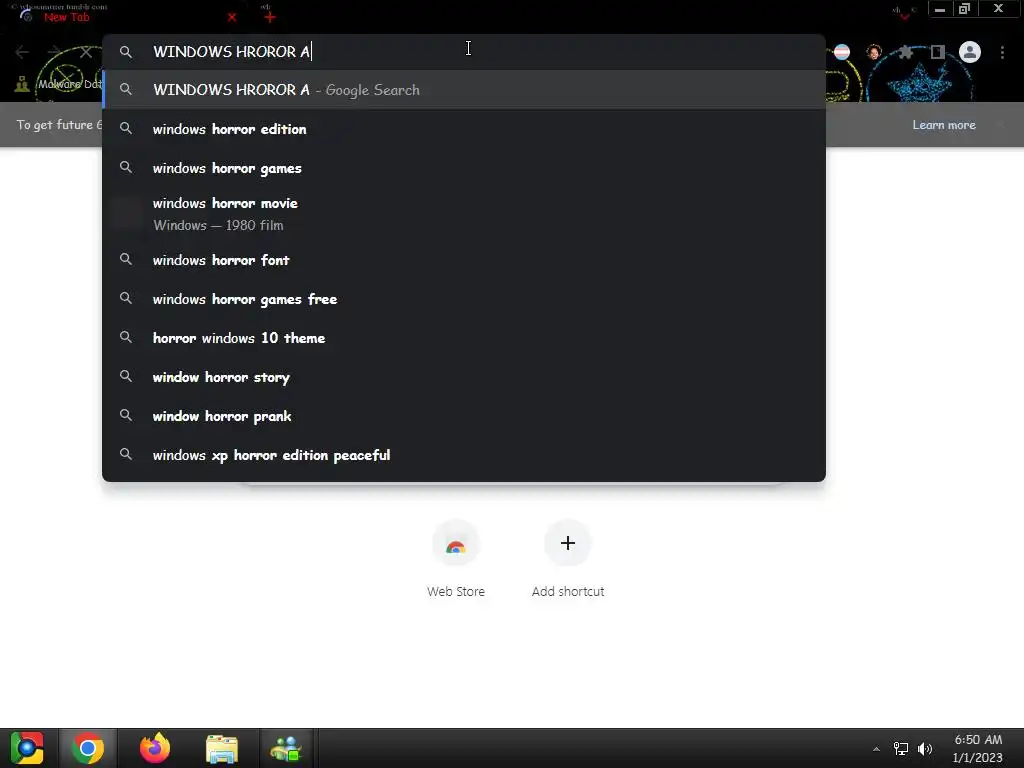Viewport: 1024px width, 768px height.
Task: Open the Malware Data bookmark
Action: 60,84
